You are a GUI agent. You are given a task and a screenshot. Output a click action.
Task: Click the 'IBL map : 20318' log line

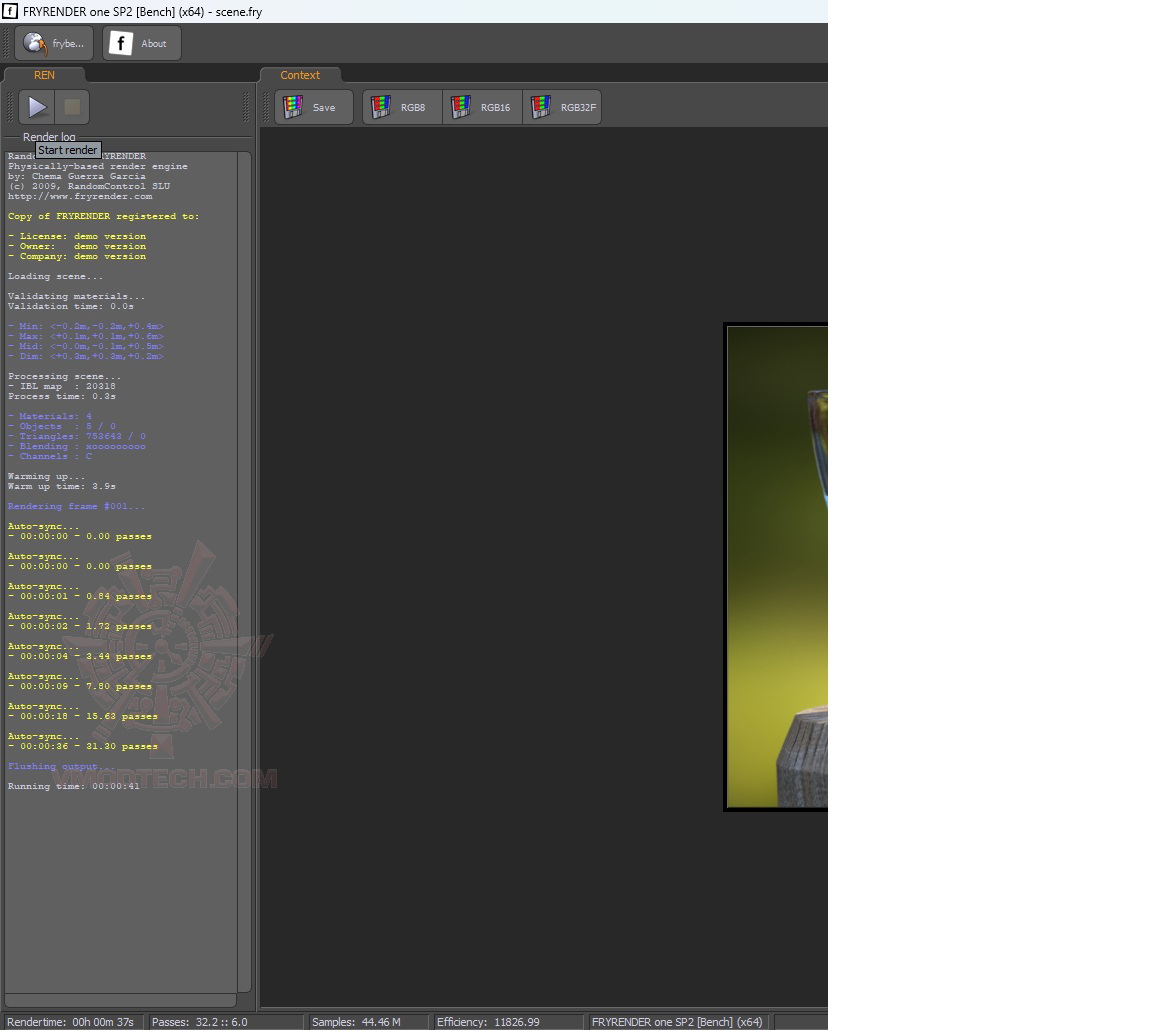tap(62, 386)
